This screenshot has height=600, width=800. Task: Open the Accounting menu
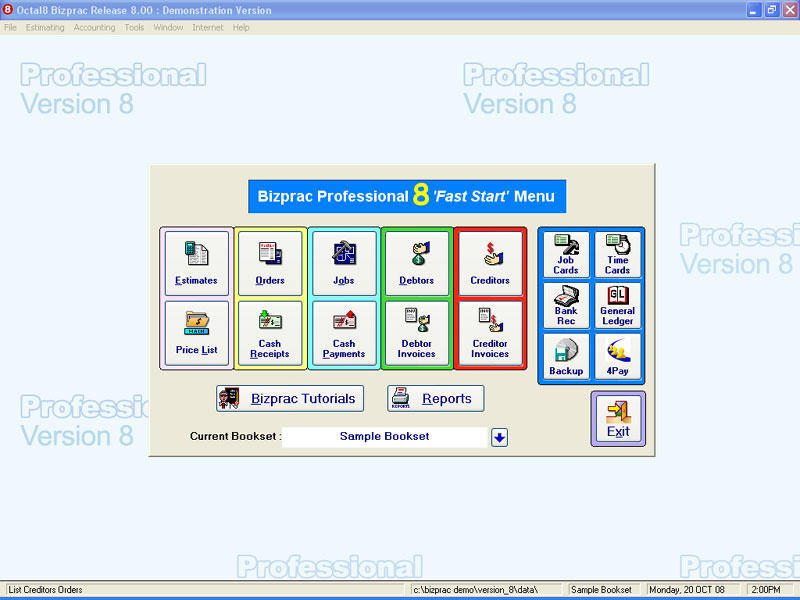[94, 28]
